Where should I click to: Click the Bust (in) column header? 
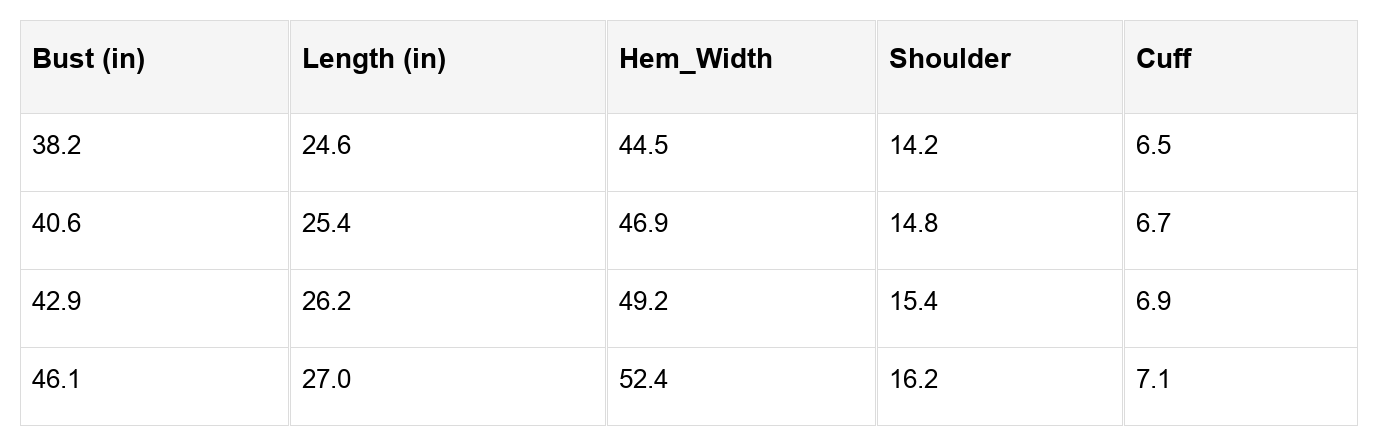(89, 59)
